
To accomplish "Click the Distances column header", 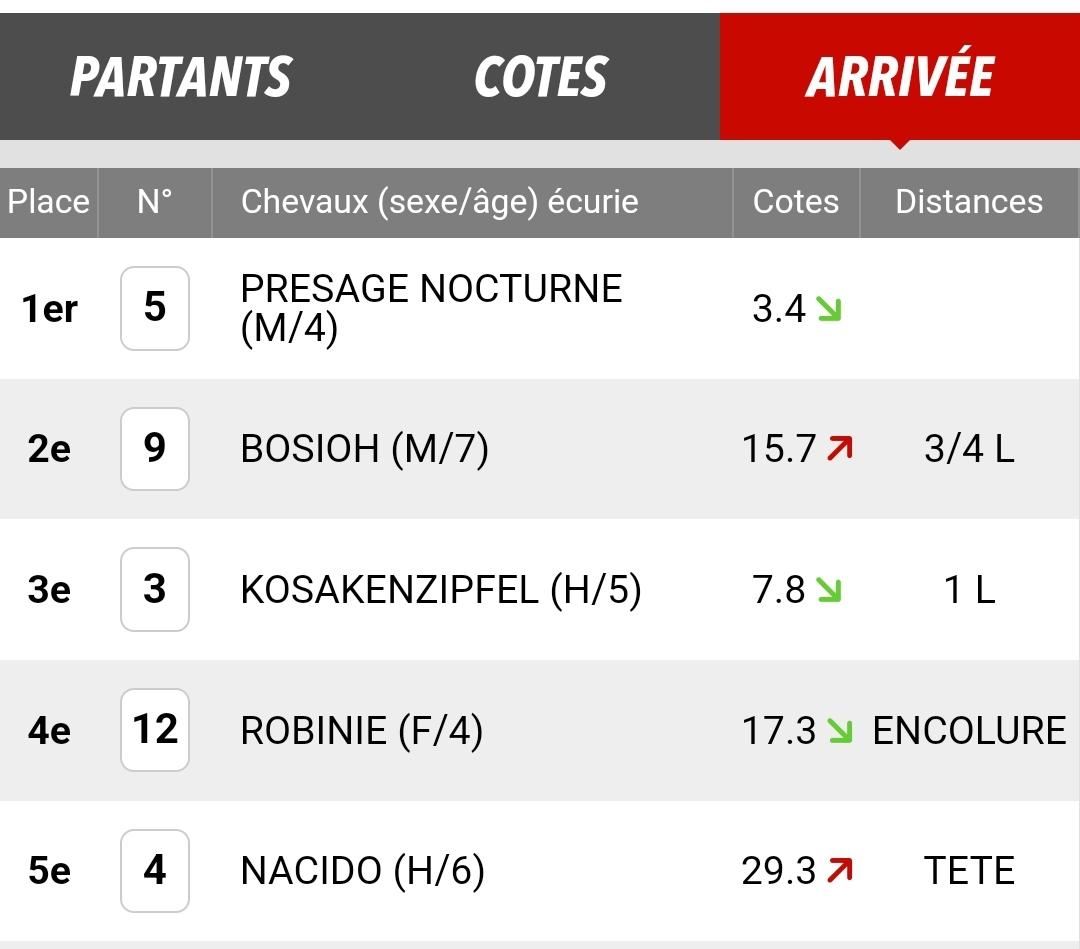I will point(969,202).
